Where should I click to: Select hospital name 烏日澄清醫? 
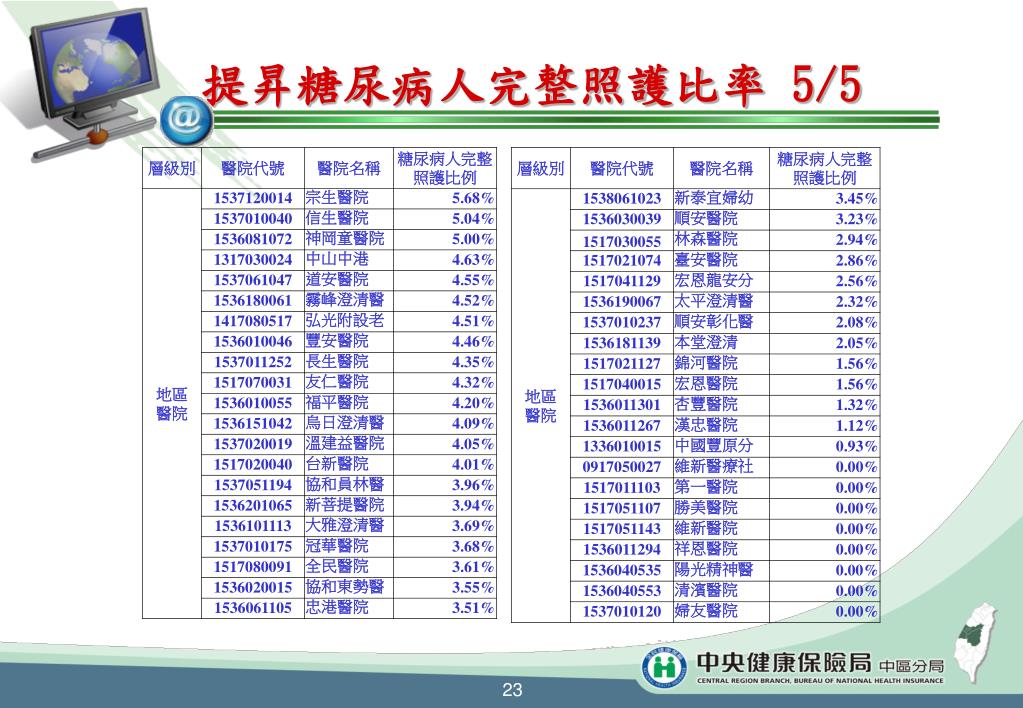point(345,423)
